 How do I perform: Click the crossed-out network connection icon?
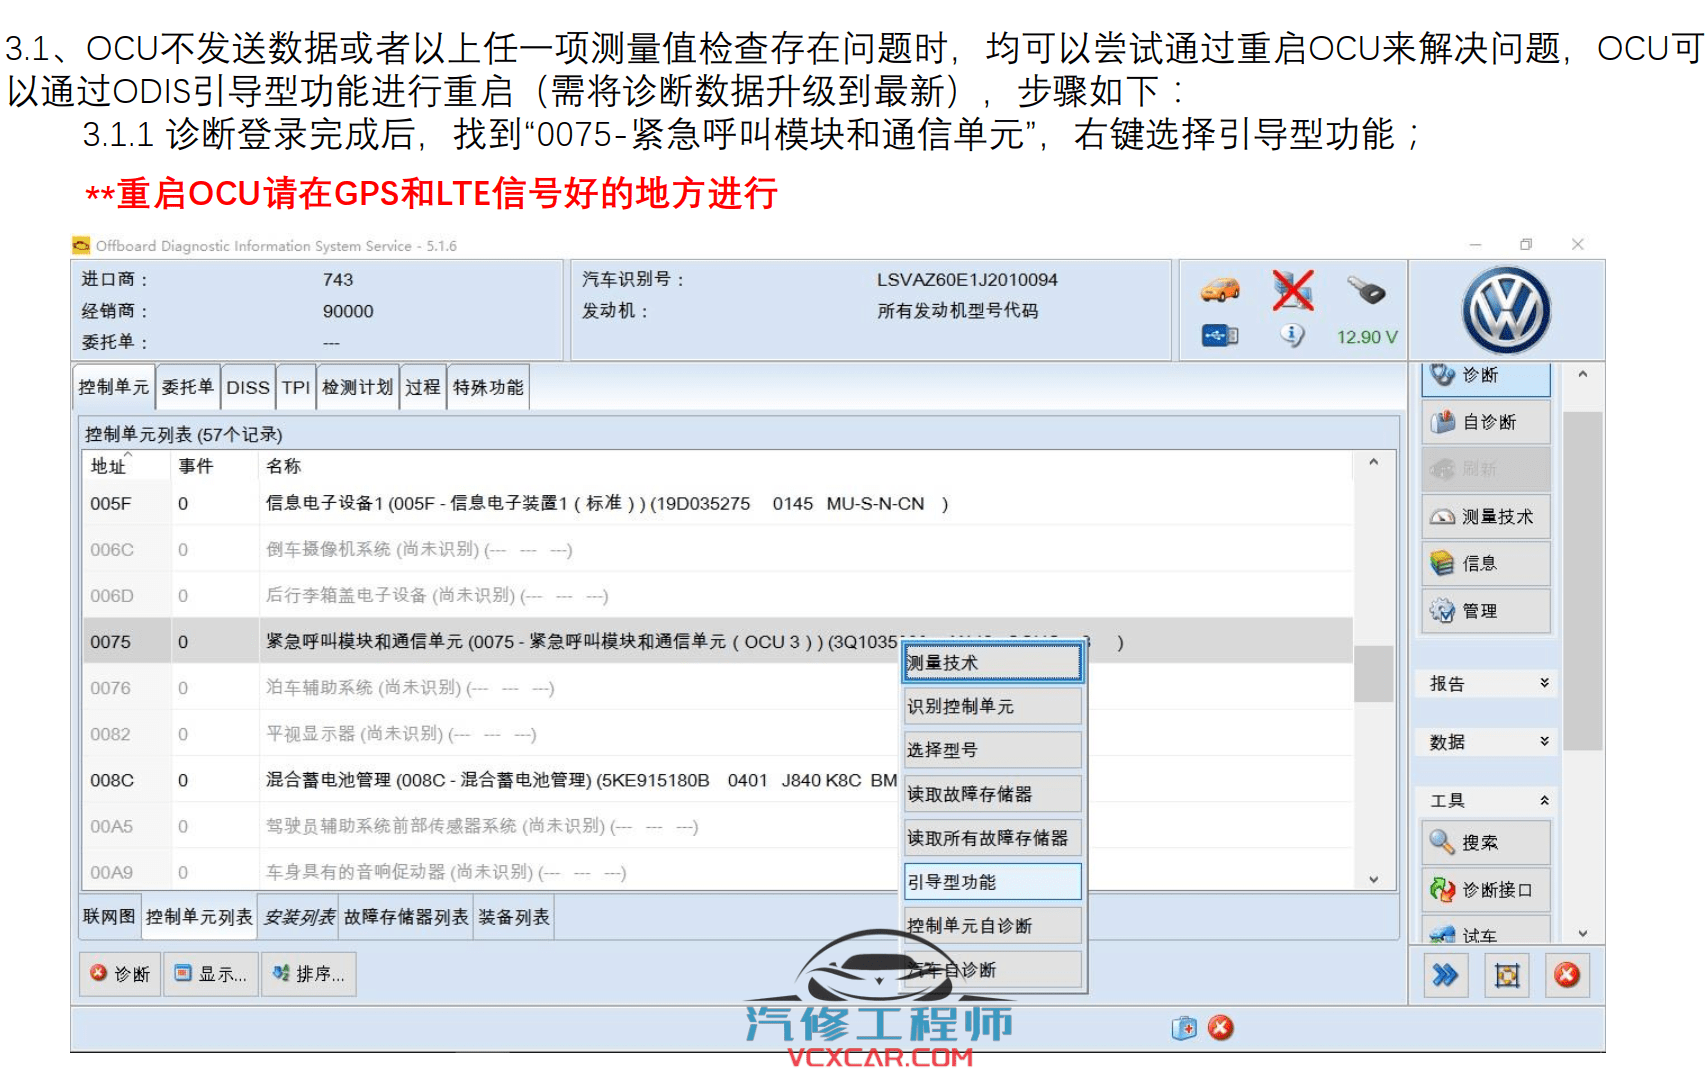click(x=1293, y=291)
